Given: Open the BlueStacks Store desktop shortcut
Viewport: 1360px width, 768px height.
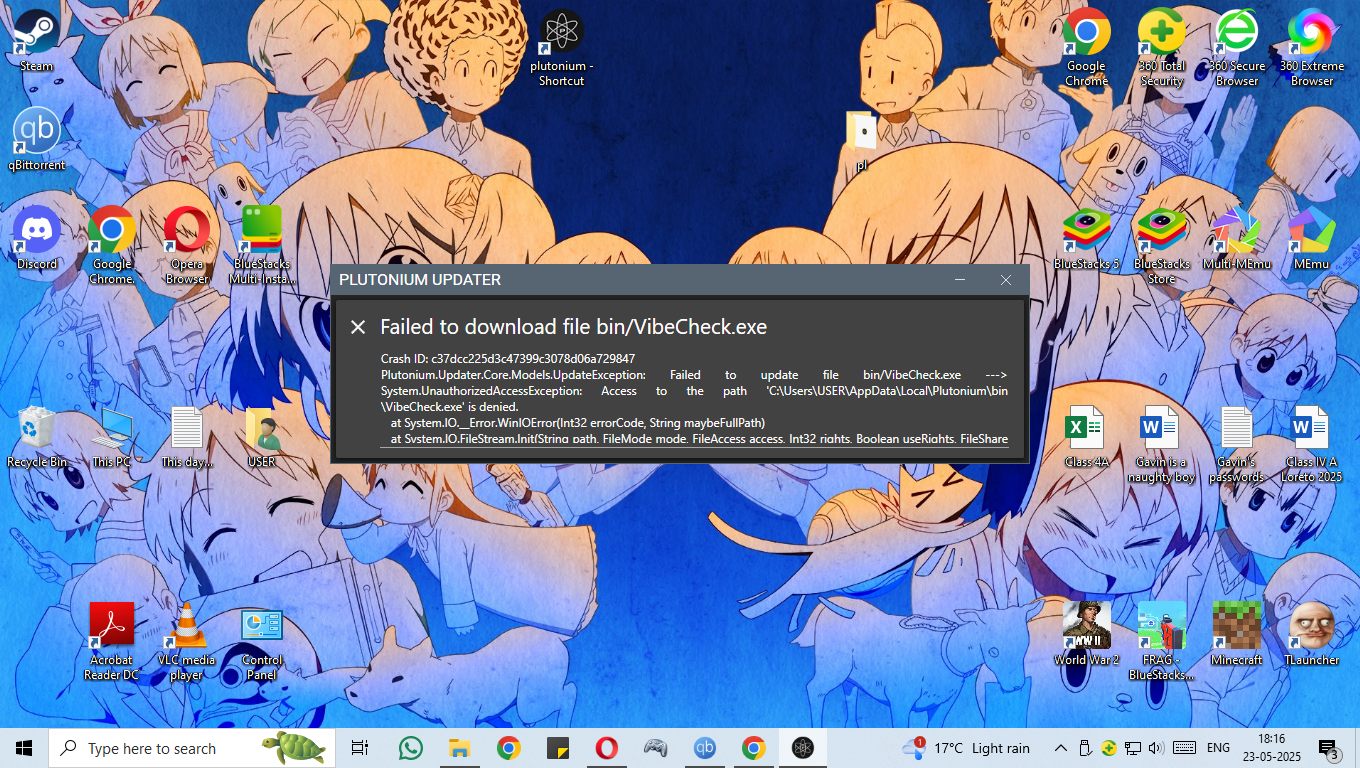Looking at the screenshot, I should (1162, 246).
